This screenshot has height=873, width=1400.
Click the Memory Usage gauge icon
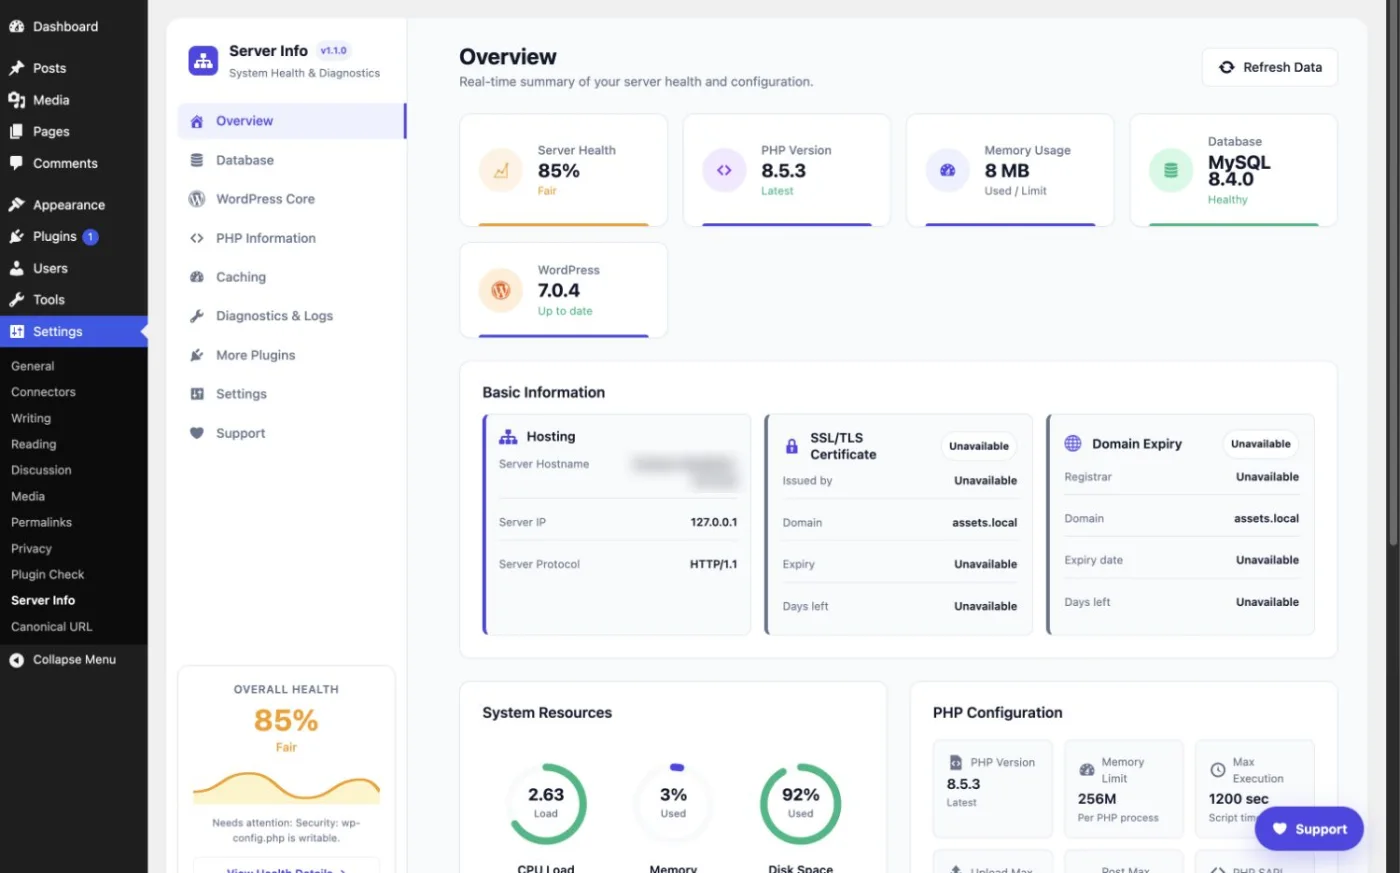[947, 170]
